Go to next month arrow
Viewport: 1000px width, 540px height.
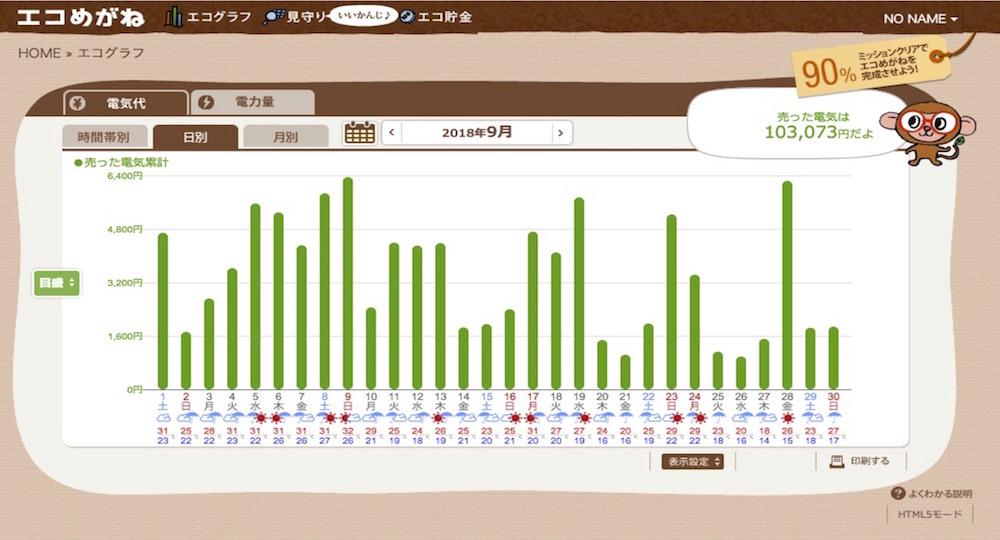click(561, 133)
